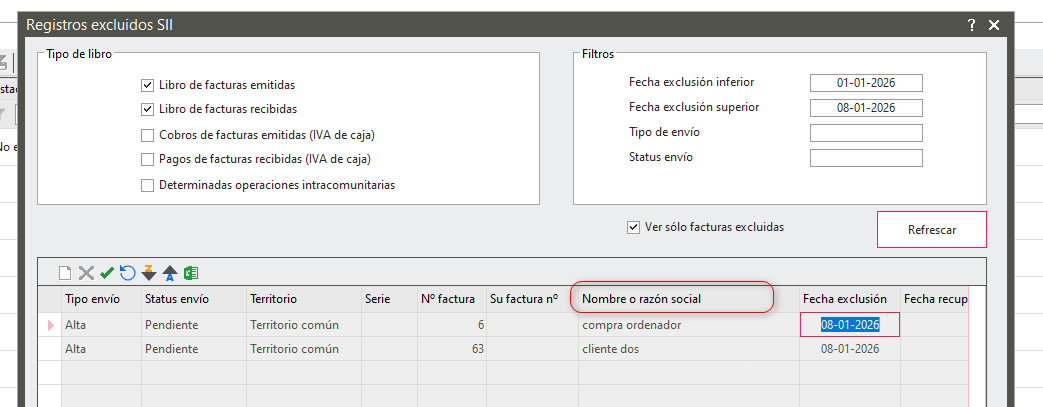
Task: Sort descending with the Z arrow icon
Action: coord(149,273)
